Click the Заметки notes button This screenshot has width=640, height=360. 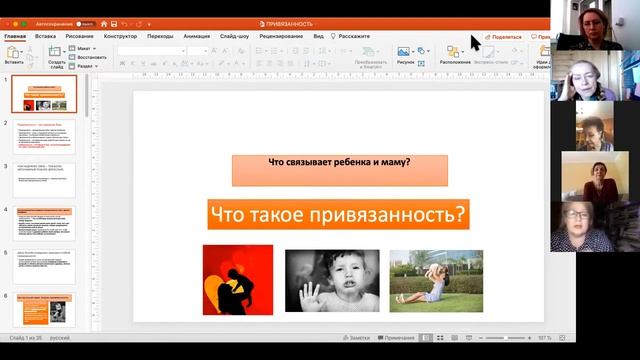[356, 338]
